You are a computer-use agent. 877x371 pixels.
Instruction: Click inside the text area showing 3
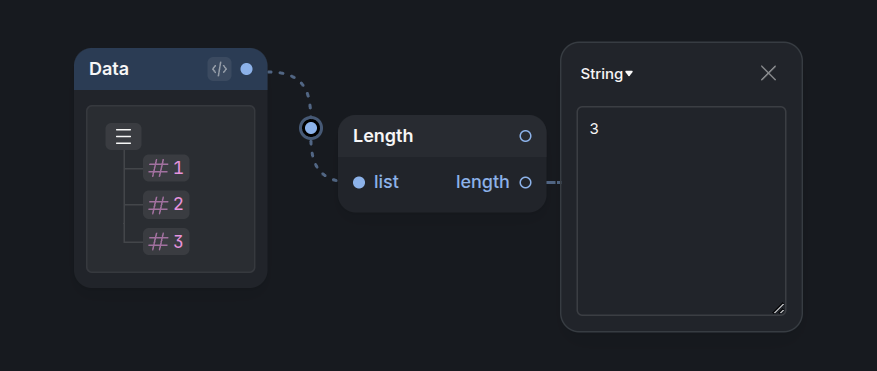(x=681, y=211)
